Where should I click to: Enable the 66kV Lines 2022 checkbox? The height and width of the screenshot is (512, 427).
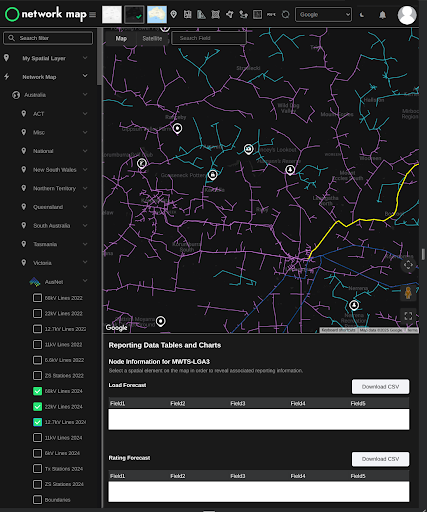coord(37,298)
